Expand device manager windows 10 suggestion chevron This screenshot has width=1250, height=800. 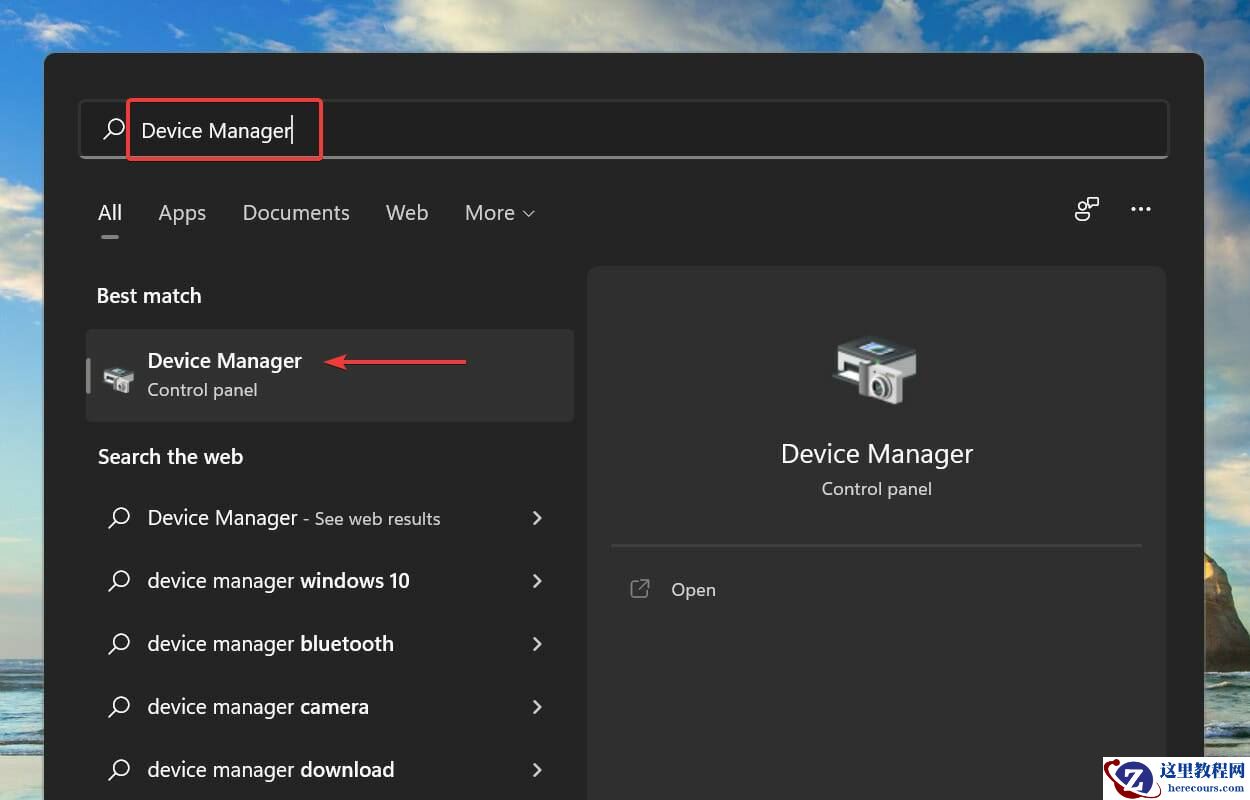(x=537, y=581)
